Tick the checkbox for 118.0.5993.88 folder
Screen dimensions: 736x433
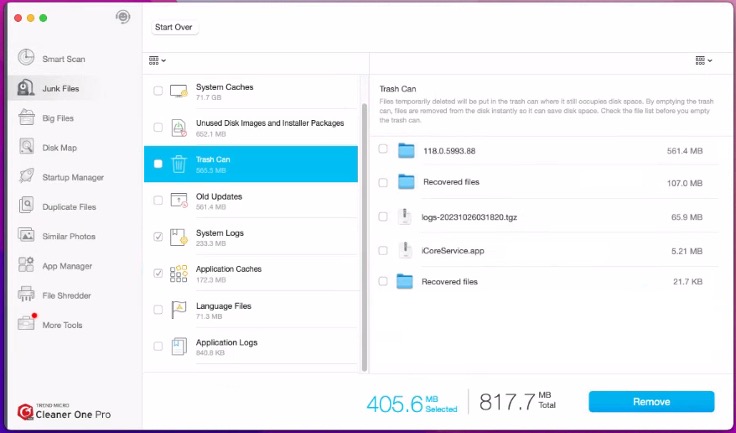[383, 150]
